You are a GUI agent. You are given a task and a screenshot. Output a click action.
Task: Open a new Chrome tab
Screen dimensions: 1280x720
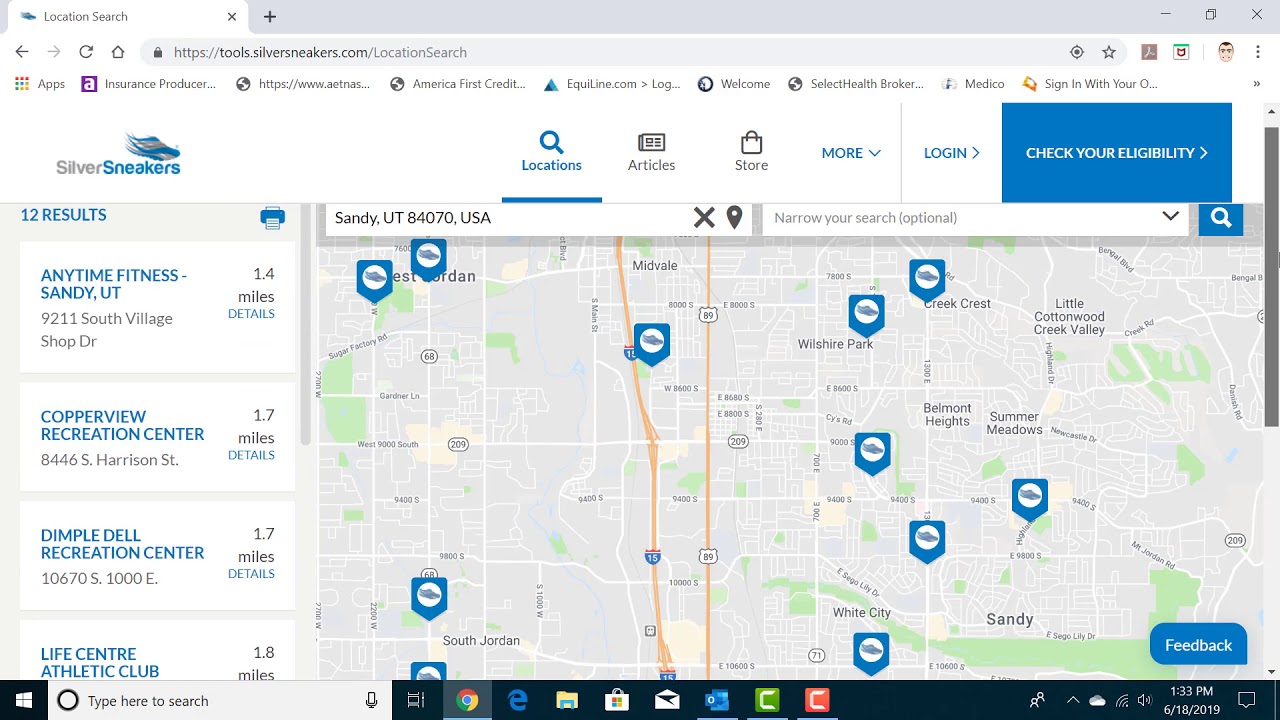click(x=270, y=16)
